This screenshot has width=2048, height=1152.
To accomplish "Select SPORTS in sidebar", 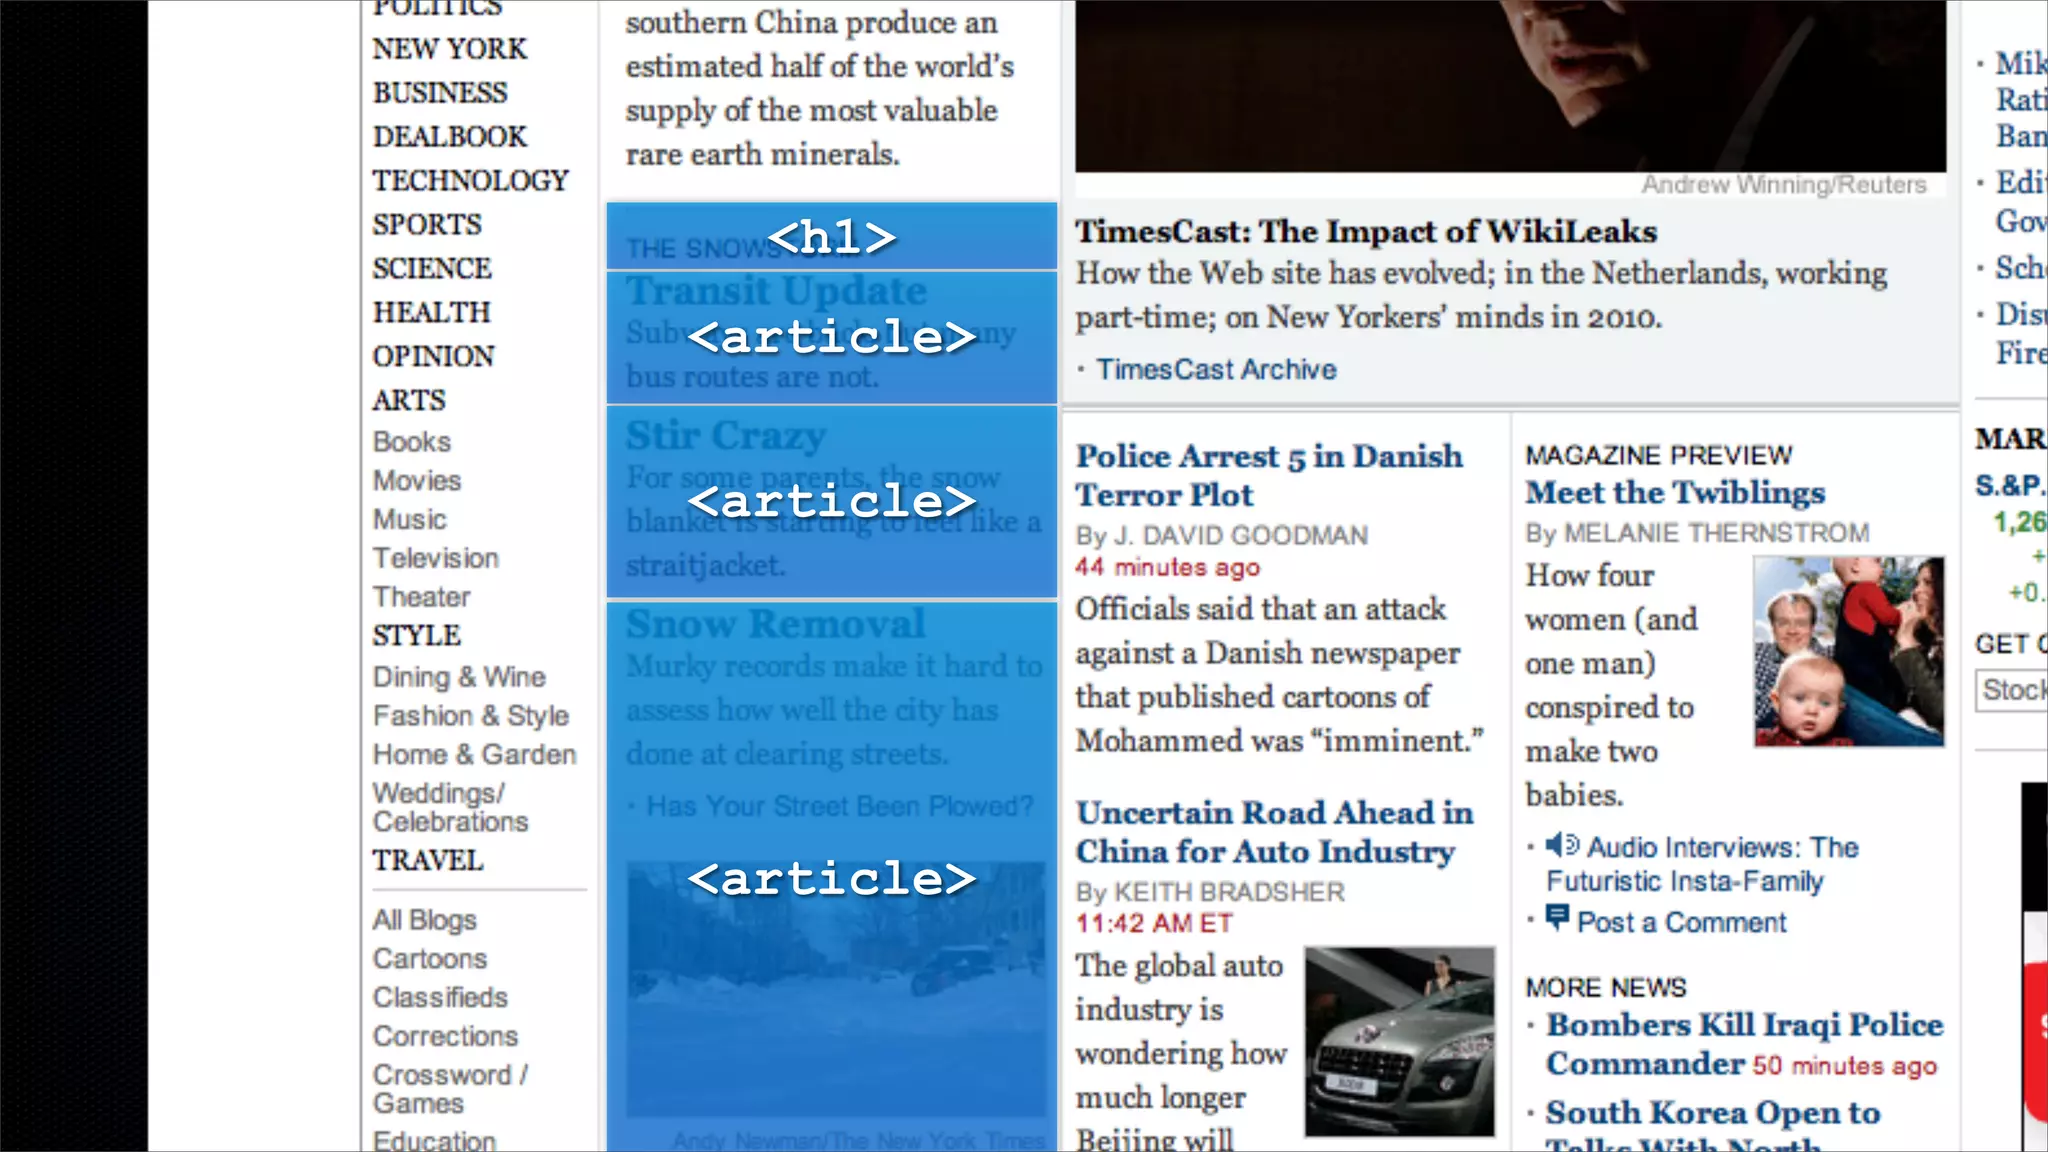I will pyautogui.click(x=427, y=225).
